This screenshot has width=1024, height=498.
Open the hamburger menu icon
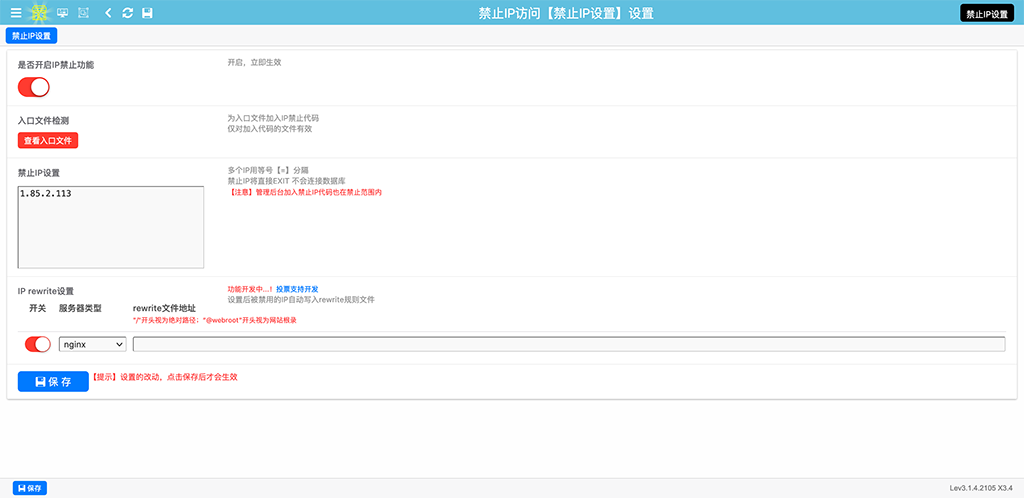(x=15, y=13)
